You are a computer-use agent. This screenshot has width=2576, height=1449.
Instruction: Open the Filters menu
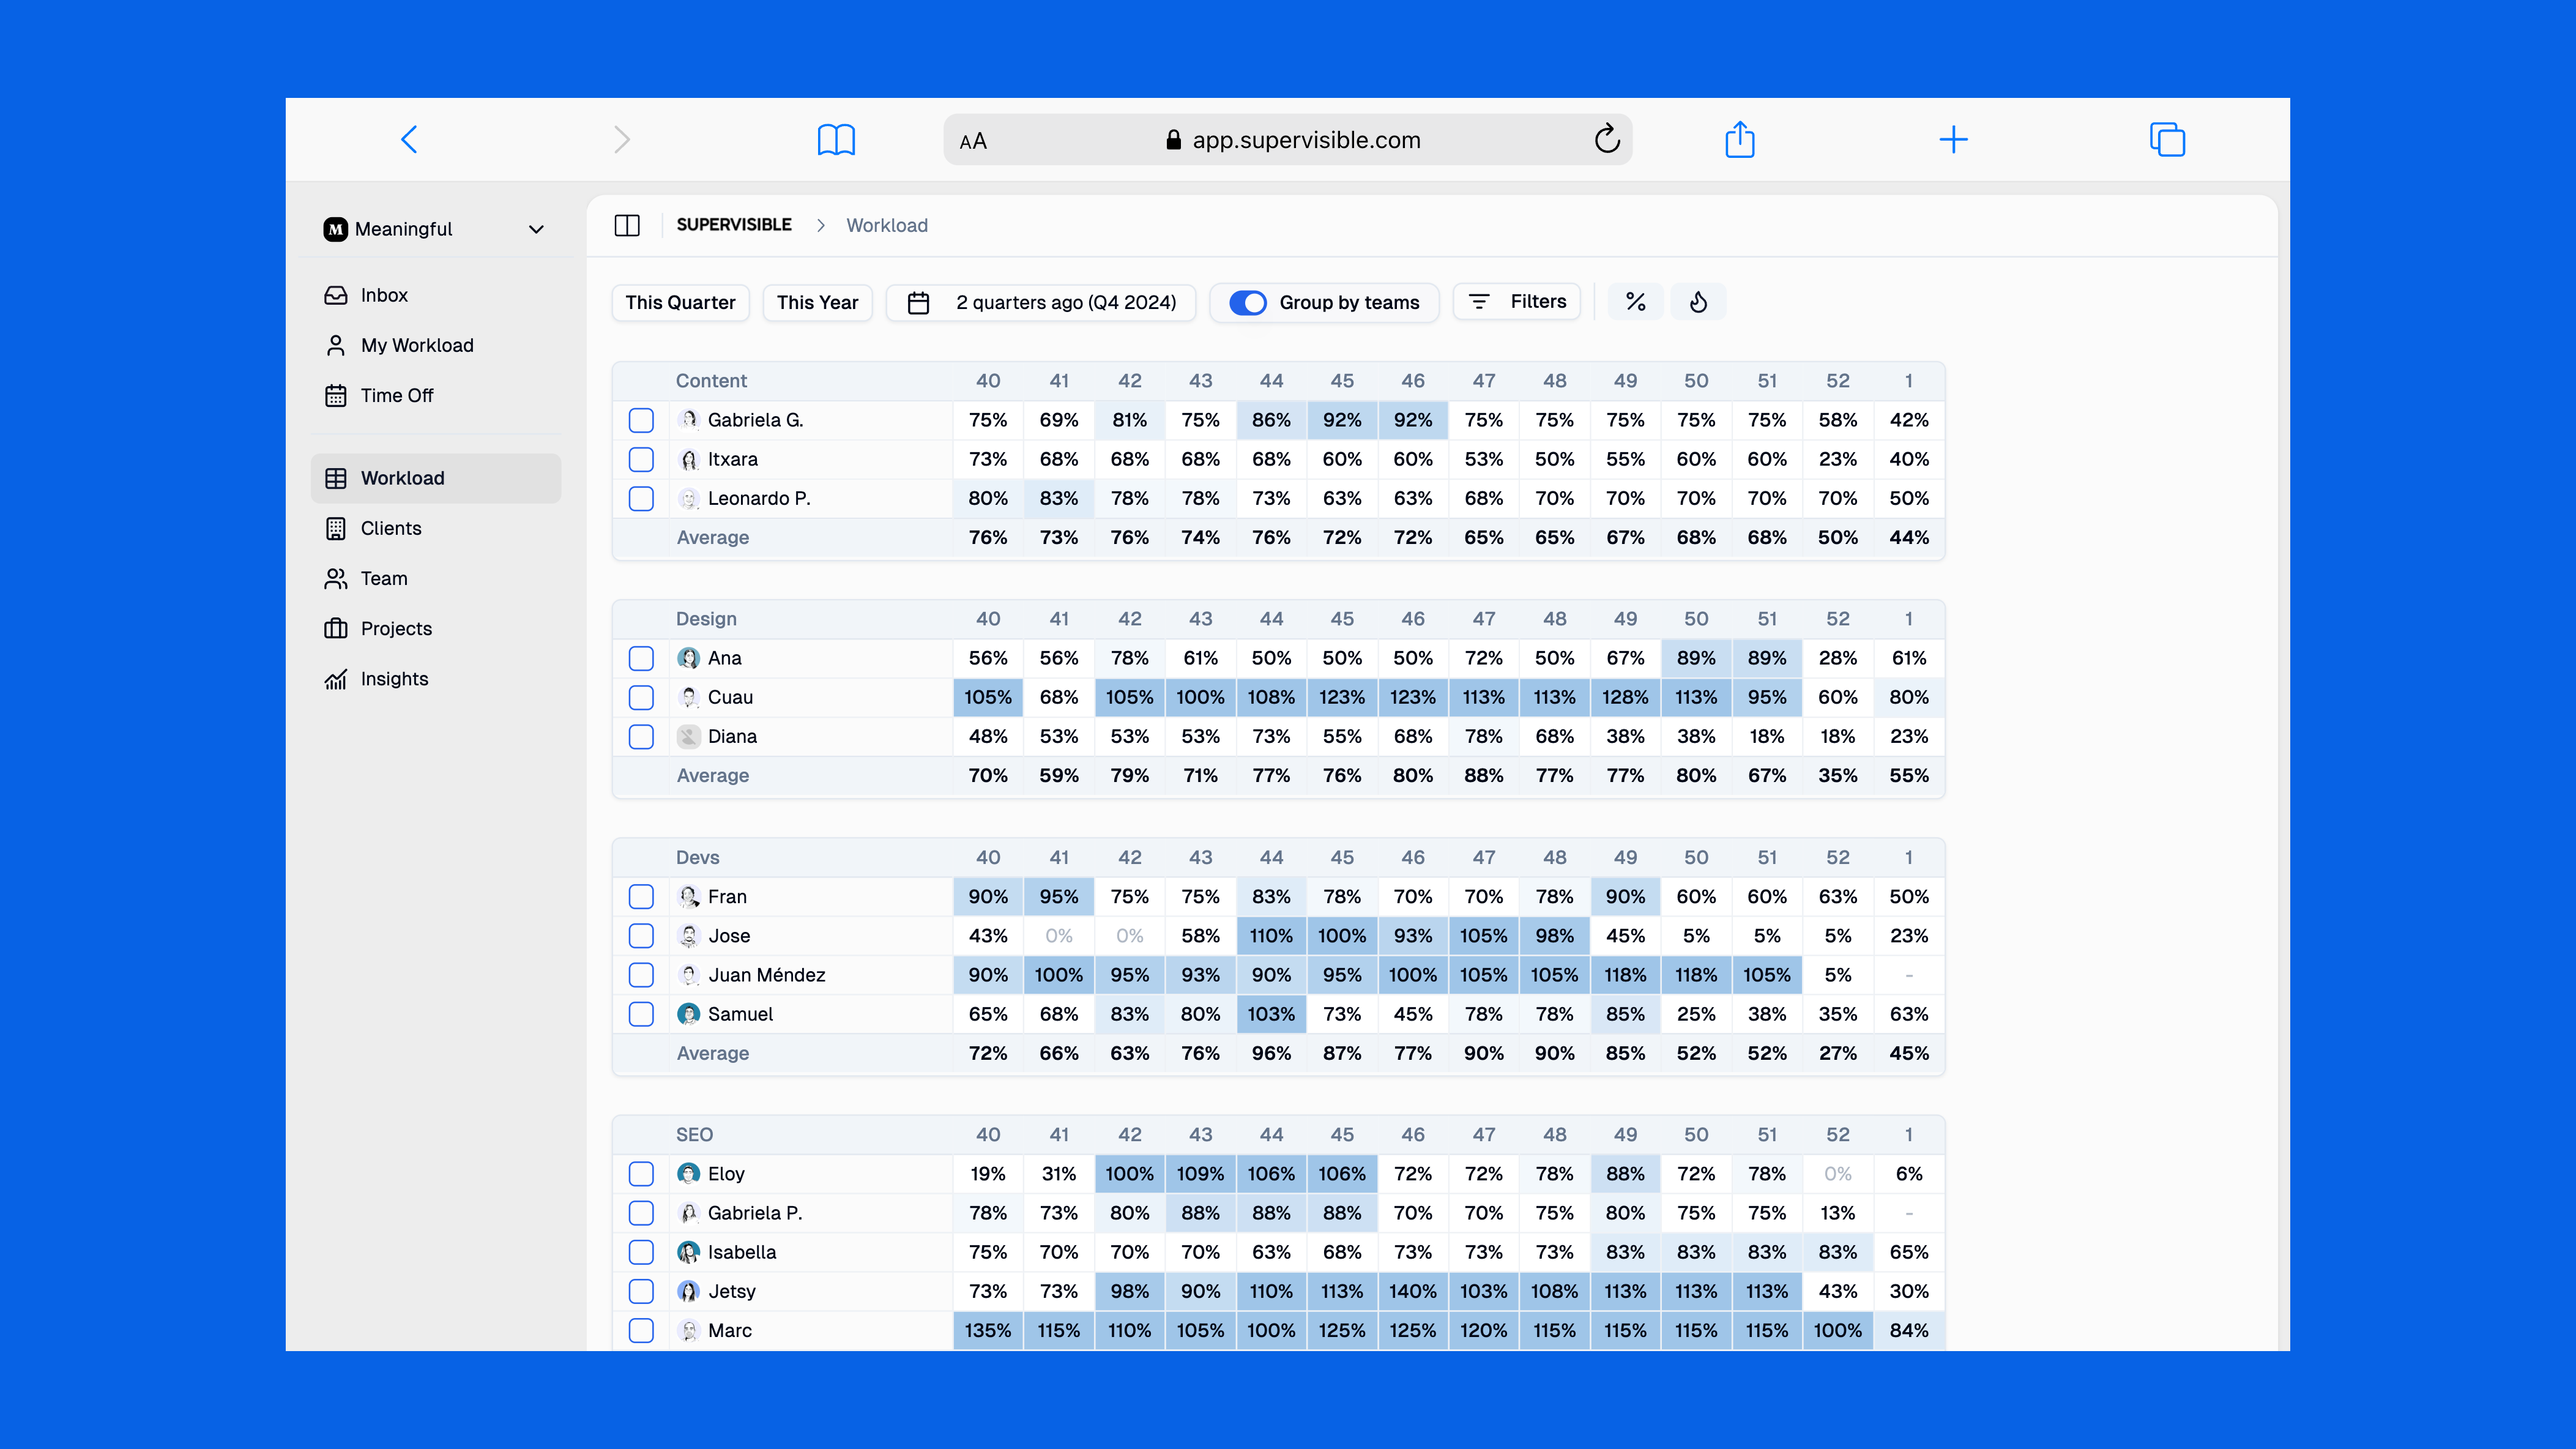[1517, 302]
